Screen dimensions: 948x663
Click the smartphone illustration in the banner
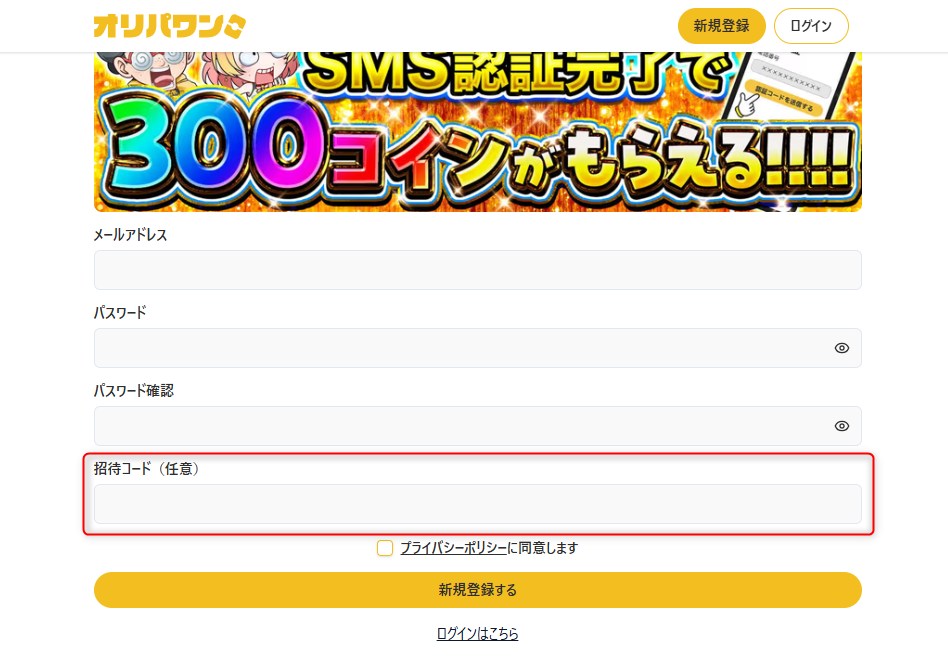[x=789, y=86]
